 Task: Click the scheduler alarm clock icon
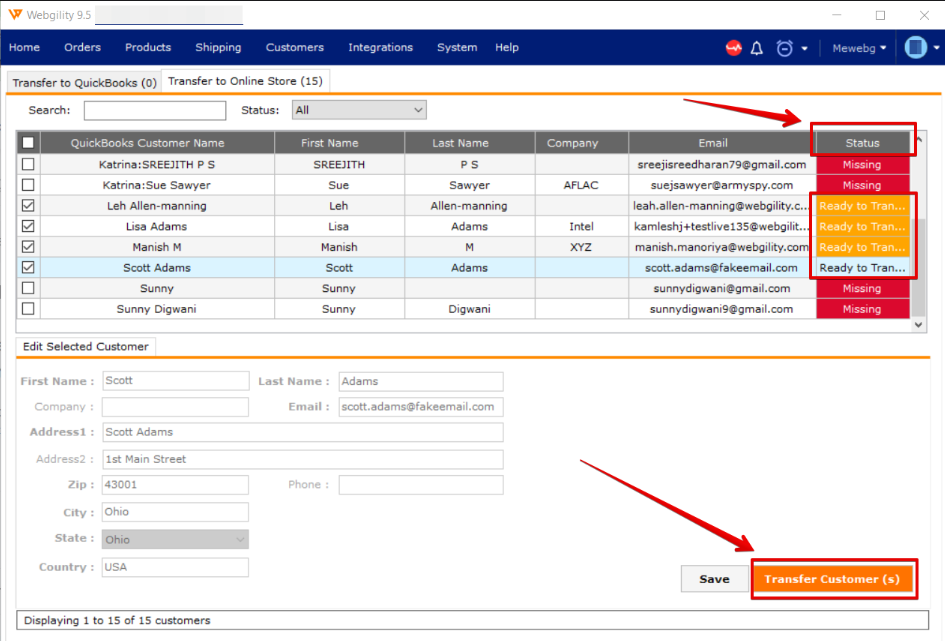tap(784, 48)
